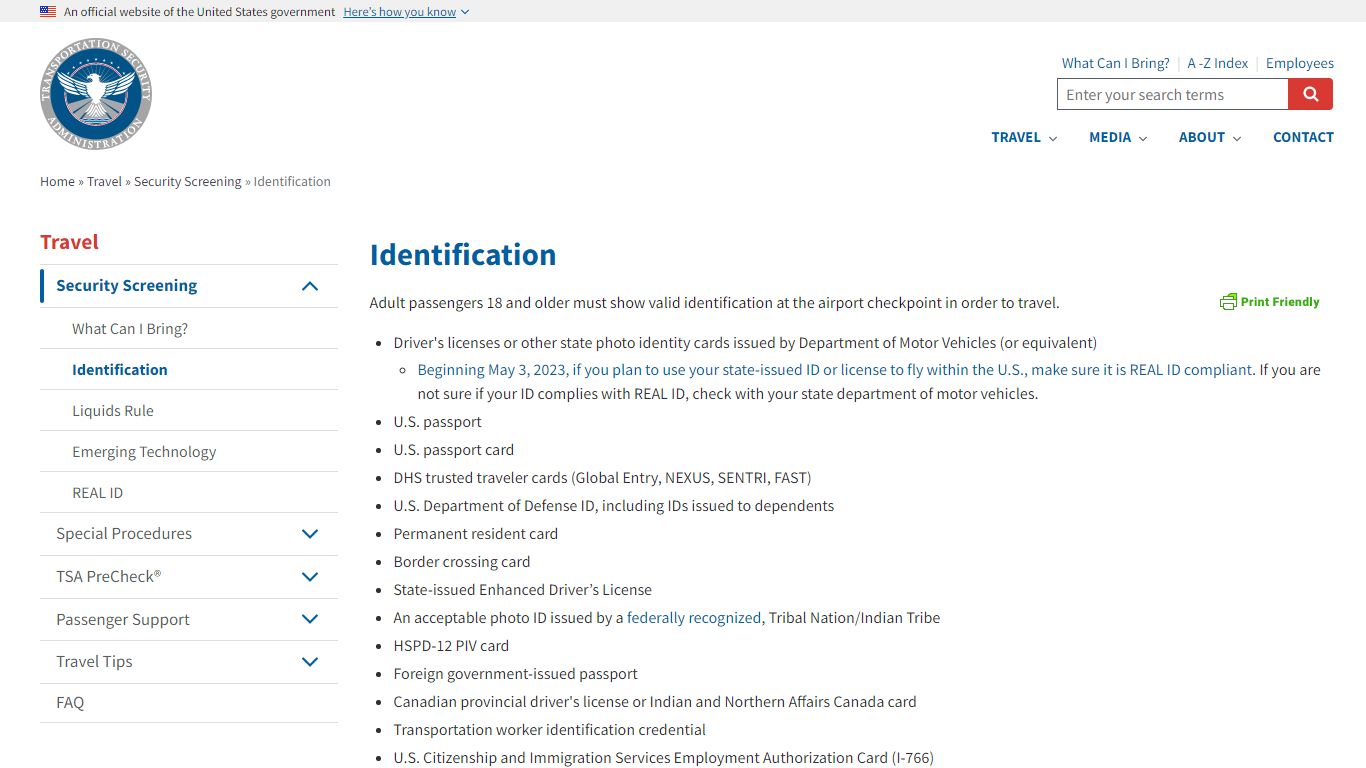
Task: Click the printer icon beside Print Friendly
Action: pyautogui.click(x=1228, y=302)
